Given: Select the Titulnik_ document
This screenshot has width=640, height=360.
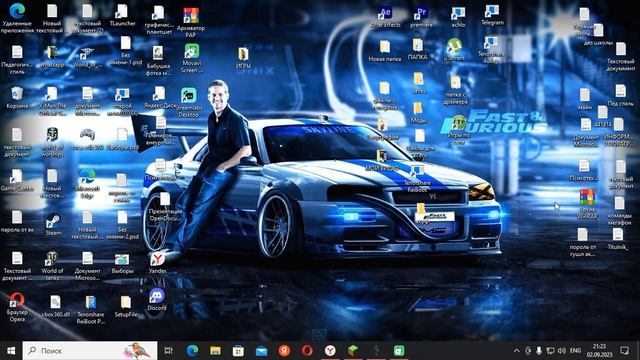Looking at the screenshot, I should 618,239.
